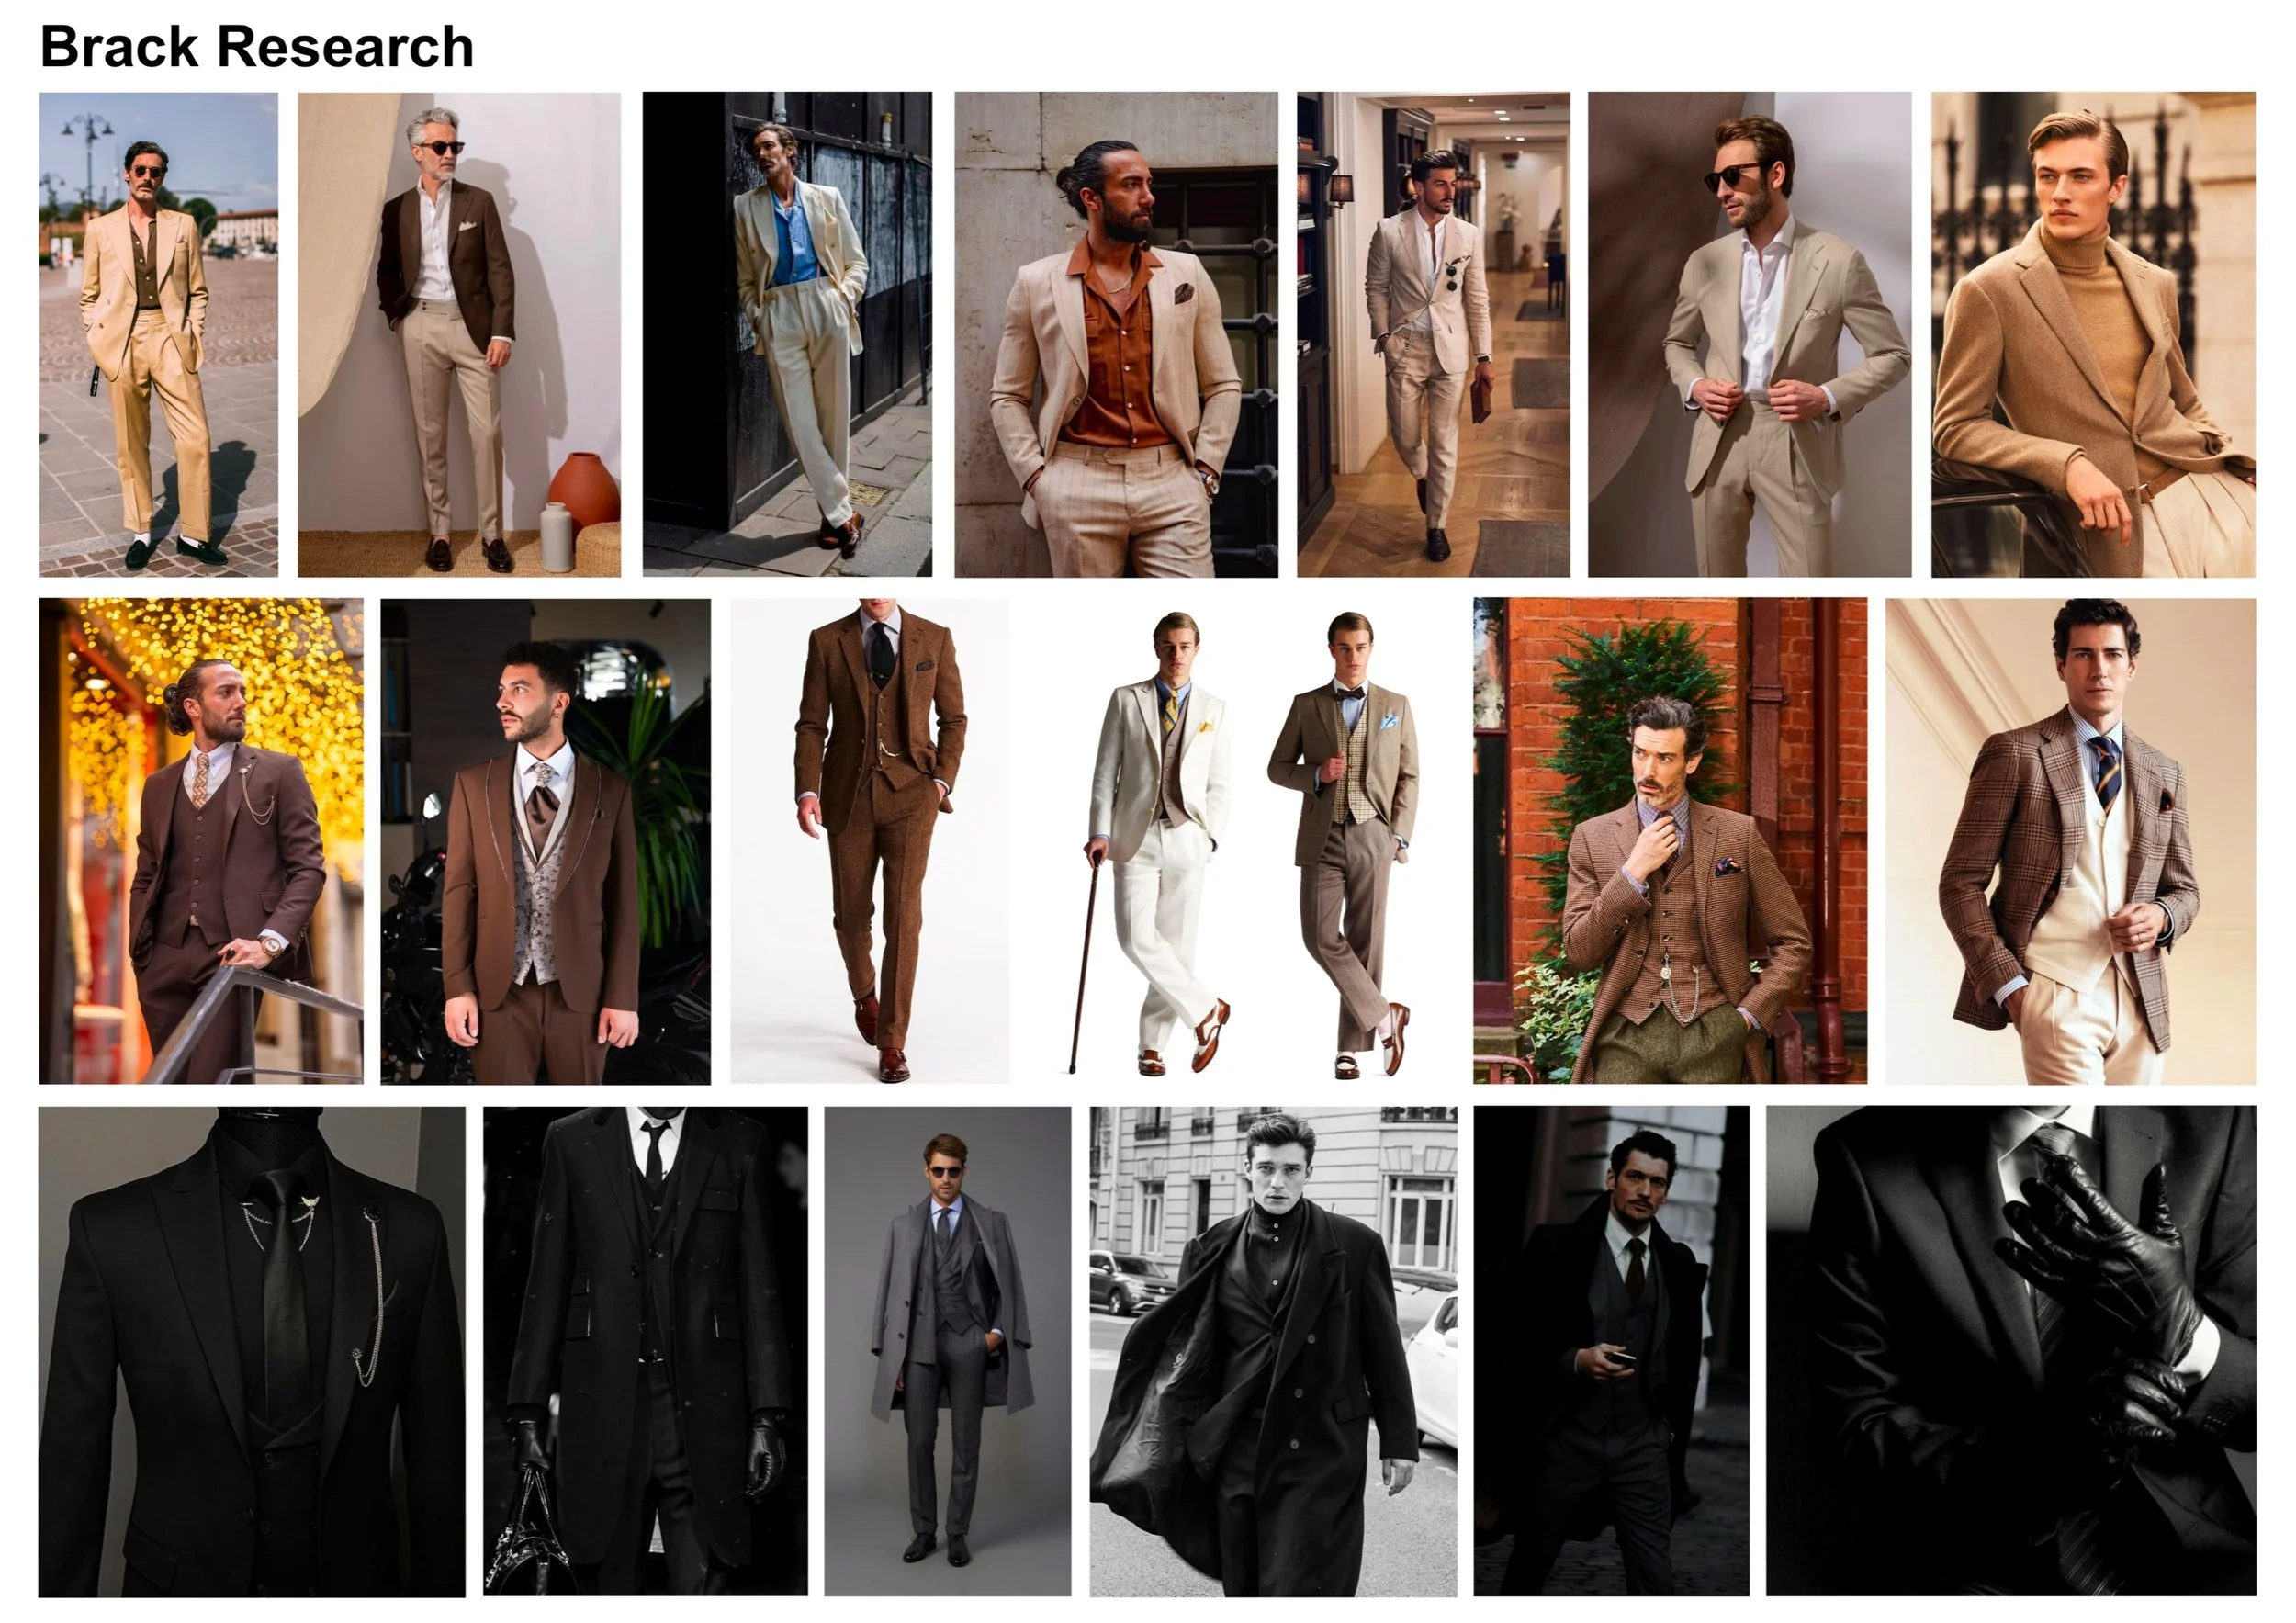Select the brown suit with paisley vest photo

point(545,841)
